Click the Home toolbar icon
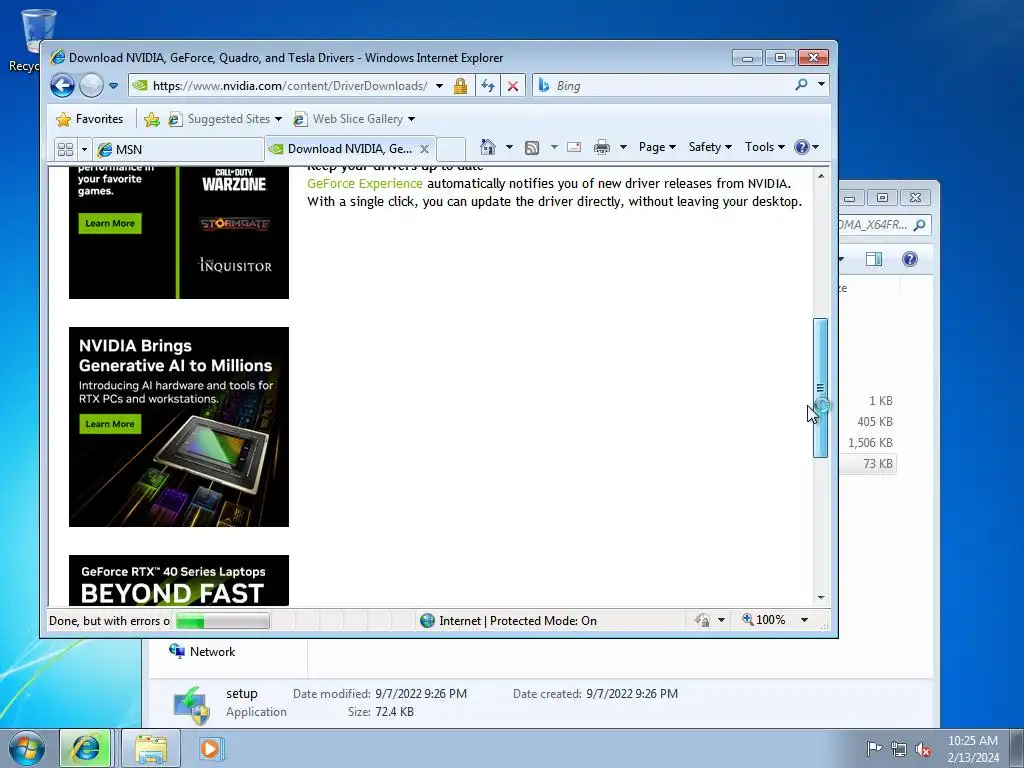Image resolution: width=1024 pixels, height=768 pixels. [x=488, y=147]
